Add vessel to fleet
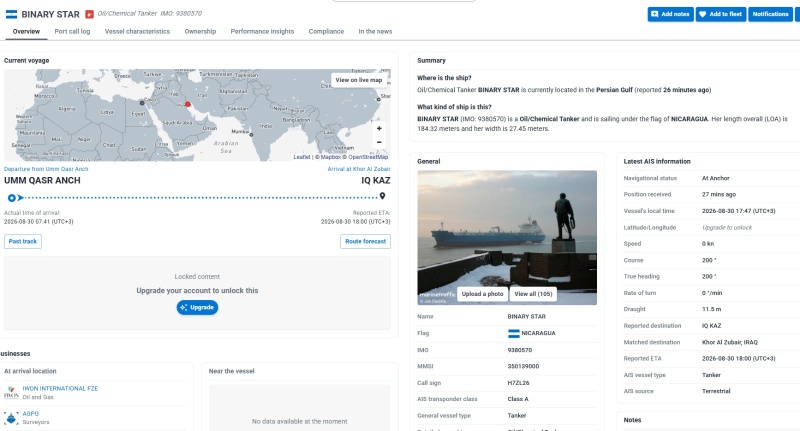 tap(720, 14)
